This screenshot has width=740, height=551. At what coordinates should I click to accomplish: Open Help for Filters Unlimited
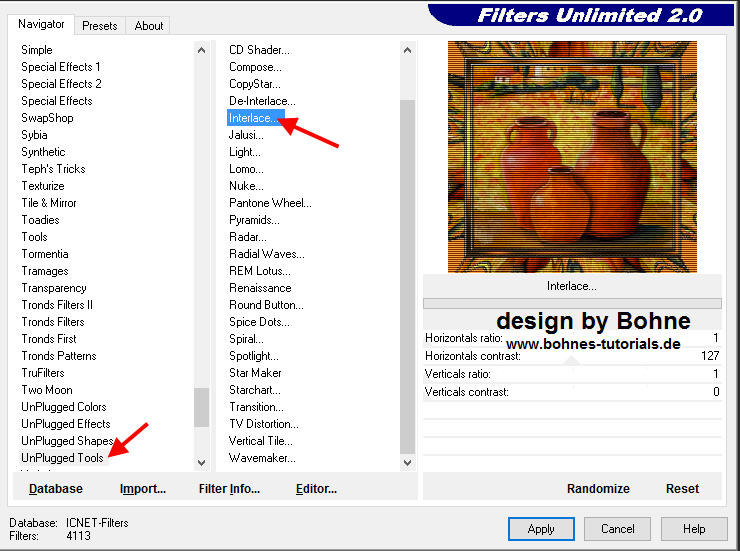pos(694,528)
